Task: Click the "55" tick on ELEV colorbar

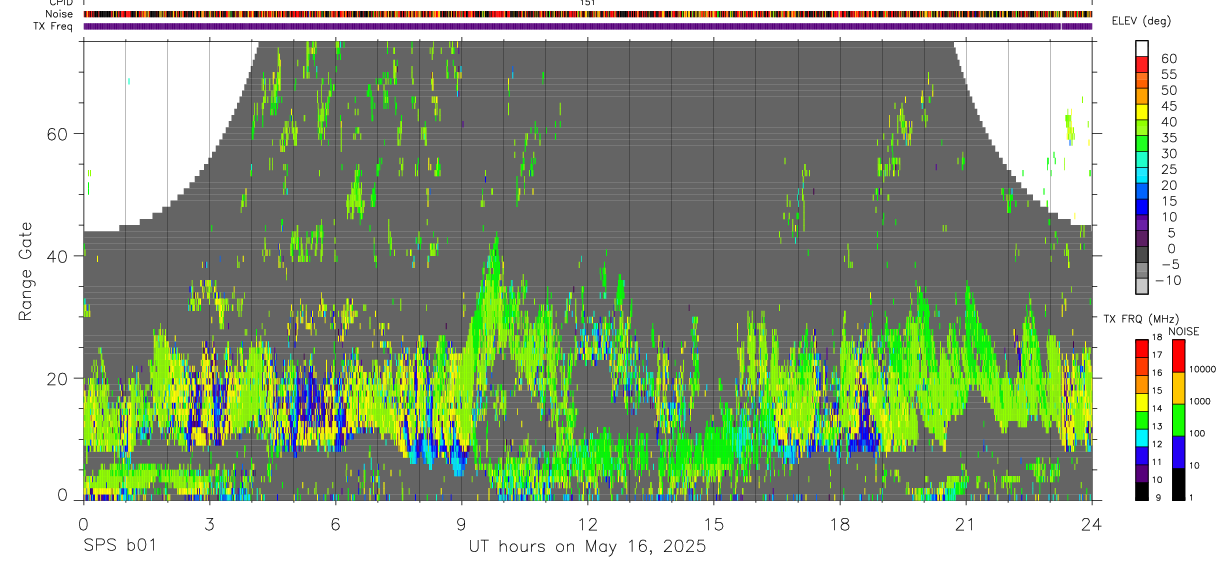Action: click(1168, 75)
